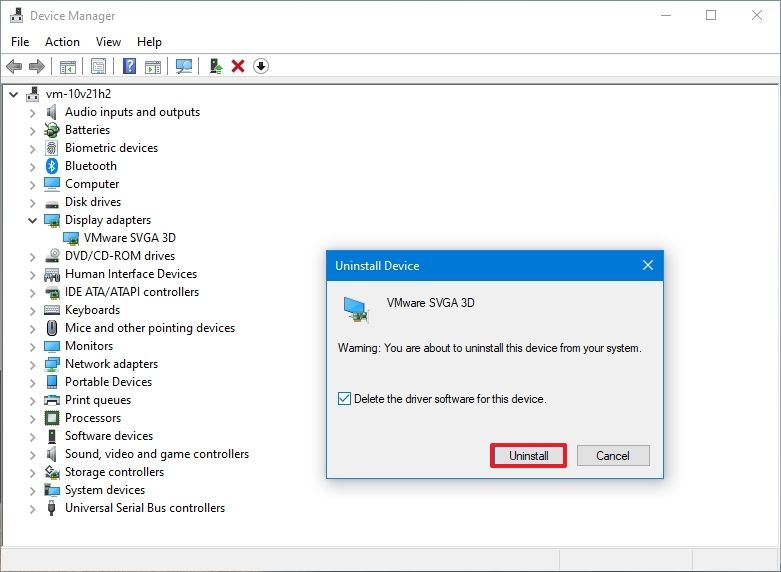Expand the Network adapters chevron
The image size is (781, 572).
pyautogui.click(x=32, y=364)
